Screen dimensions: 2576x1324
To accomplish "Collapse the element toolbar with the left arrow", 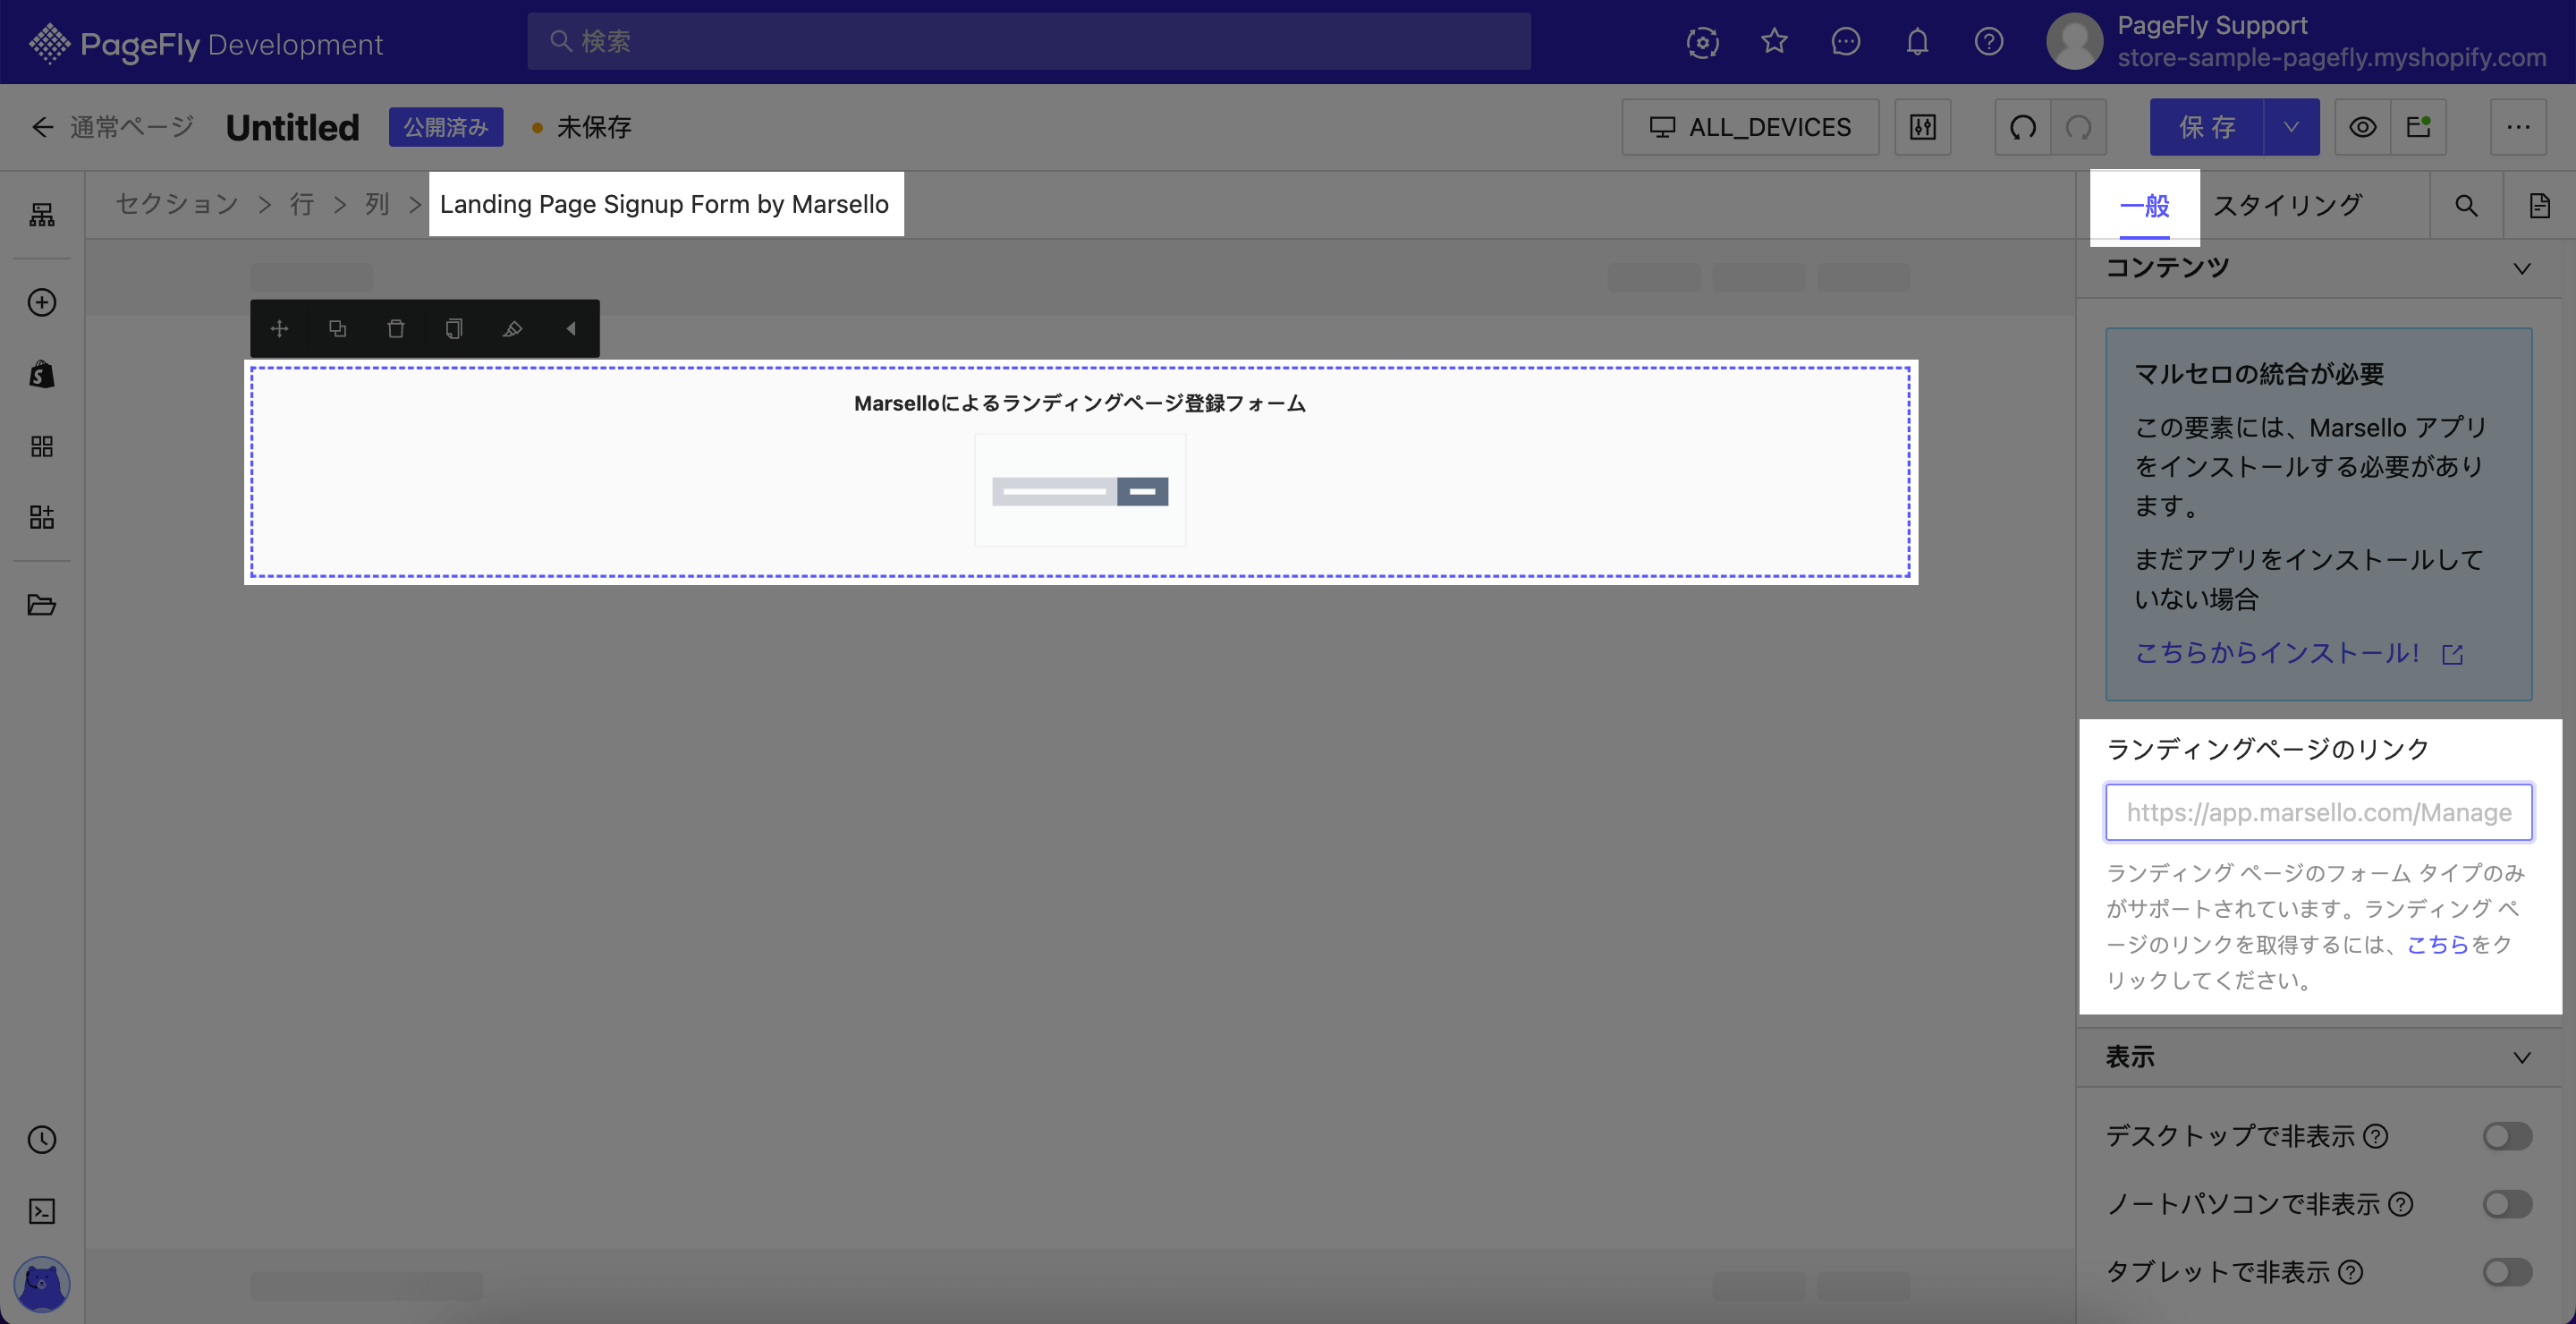I will coord(571,328).
